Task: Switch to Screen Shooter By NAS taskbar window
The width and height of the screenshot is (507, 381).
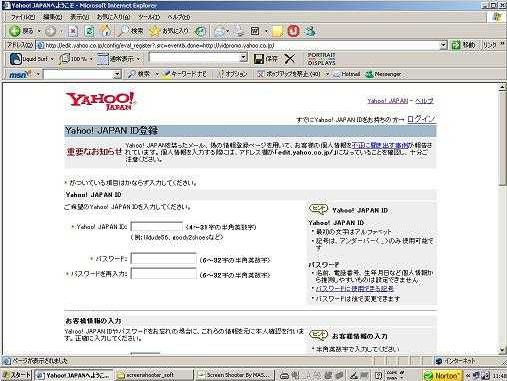Action: pos(235,375)
